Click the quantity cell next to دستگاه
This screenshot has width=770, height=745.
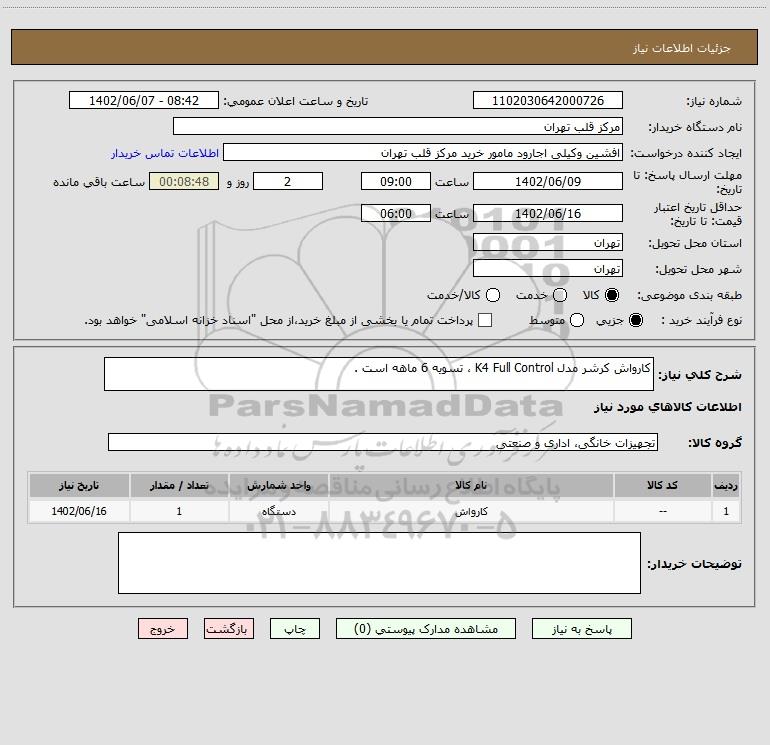click(x=179, y=511)
